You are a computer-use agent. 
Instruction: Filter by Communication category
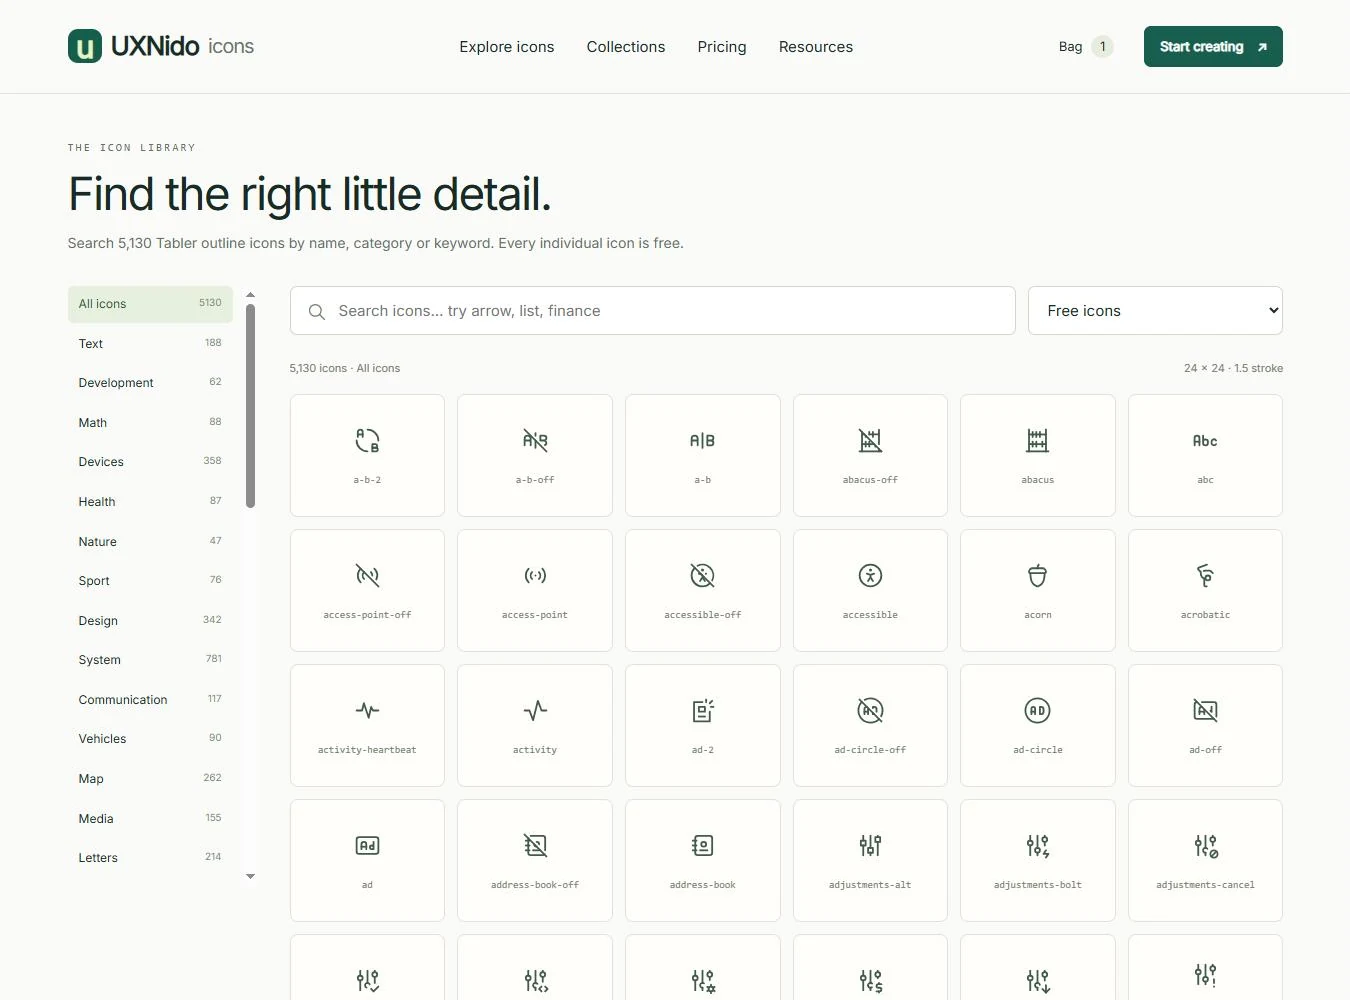click(150, 700)
